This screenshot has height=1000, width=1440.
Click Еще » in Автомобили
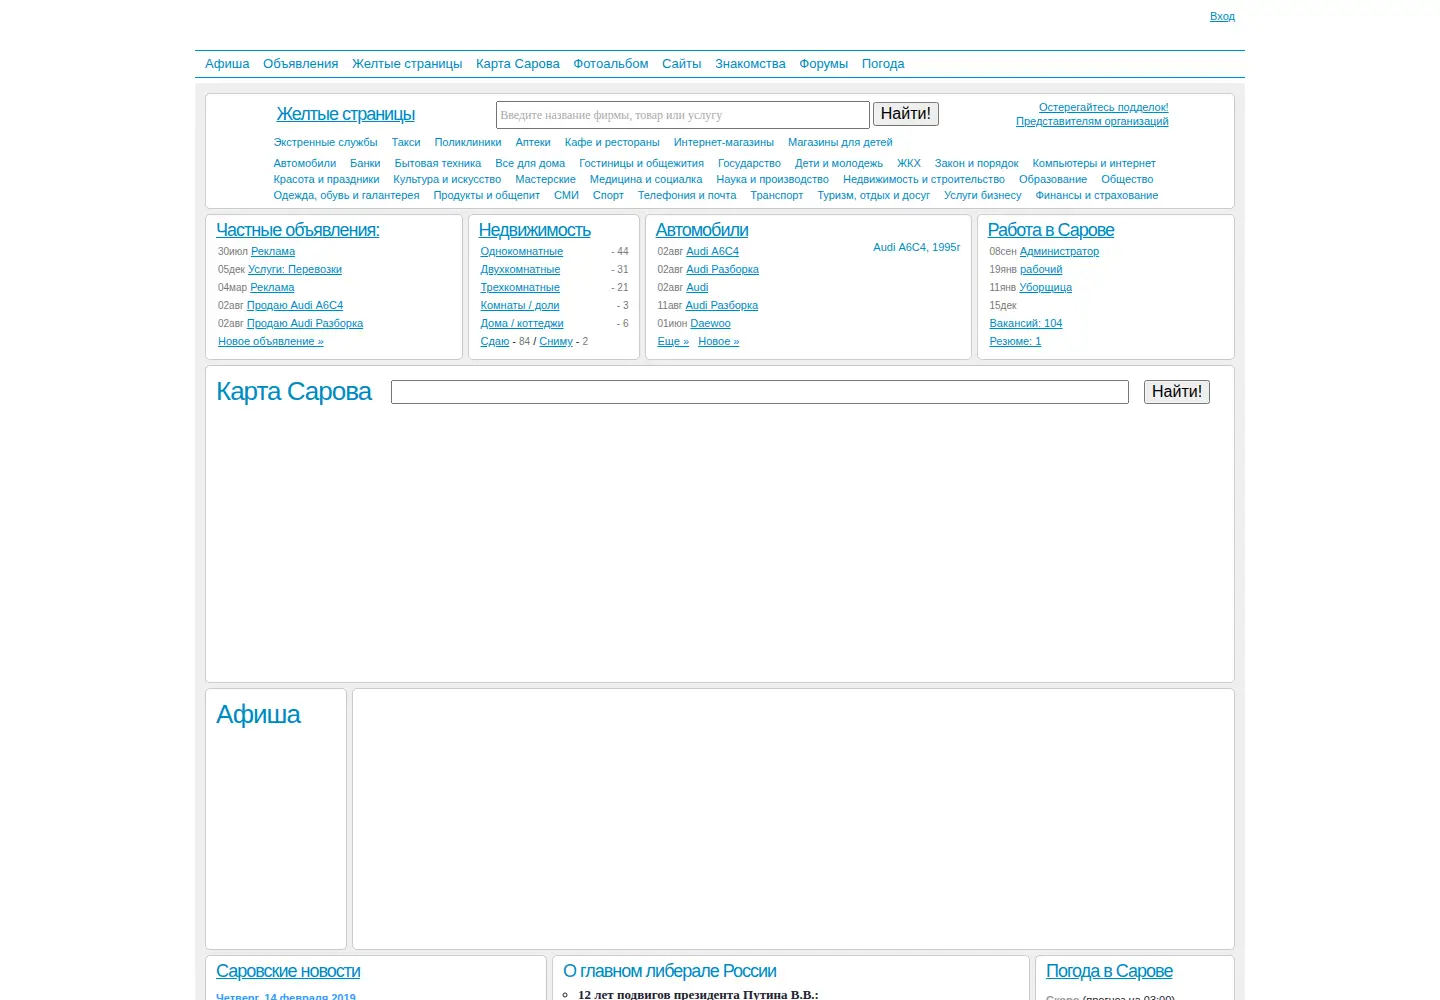(673, 341)
